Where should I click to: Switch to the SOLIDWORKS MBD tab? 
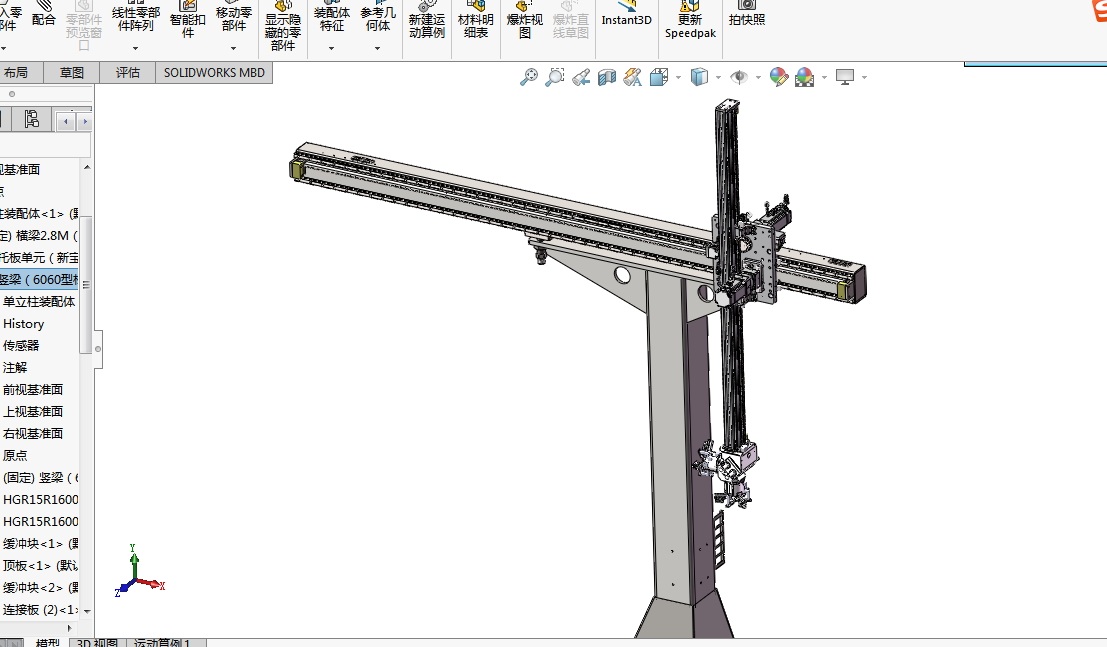tap(214, 73)
